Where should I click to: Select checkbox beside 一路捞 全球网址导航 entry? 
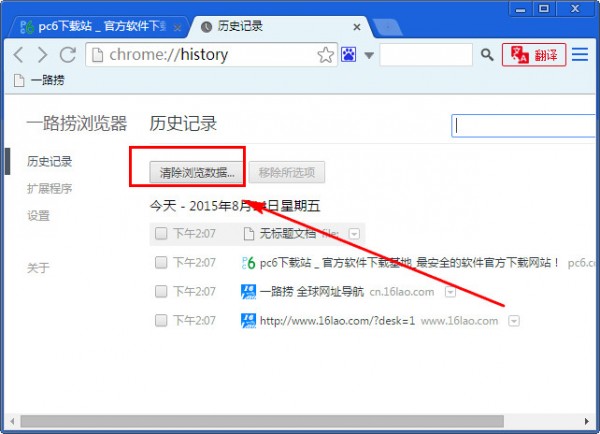160,292
